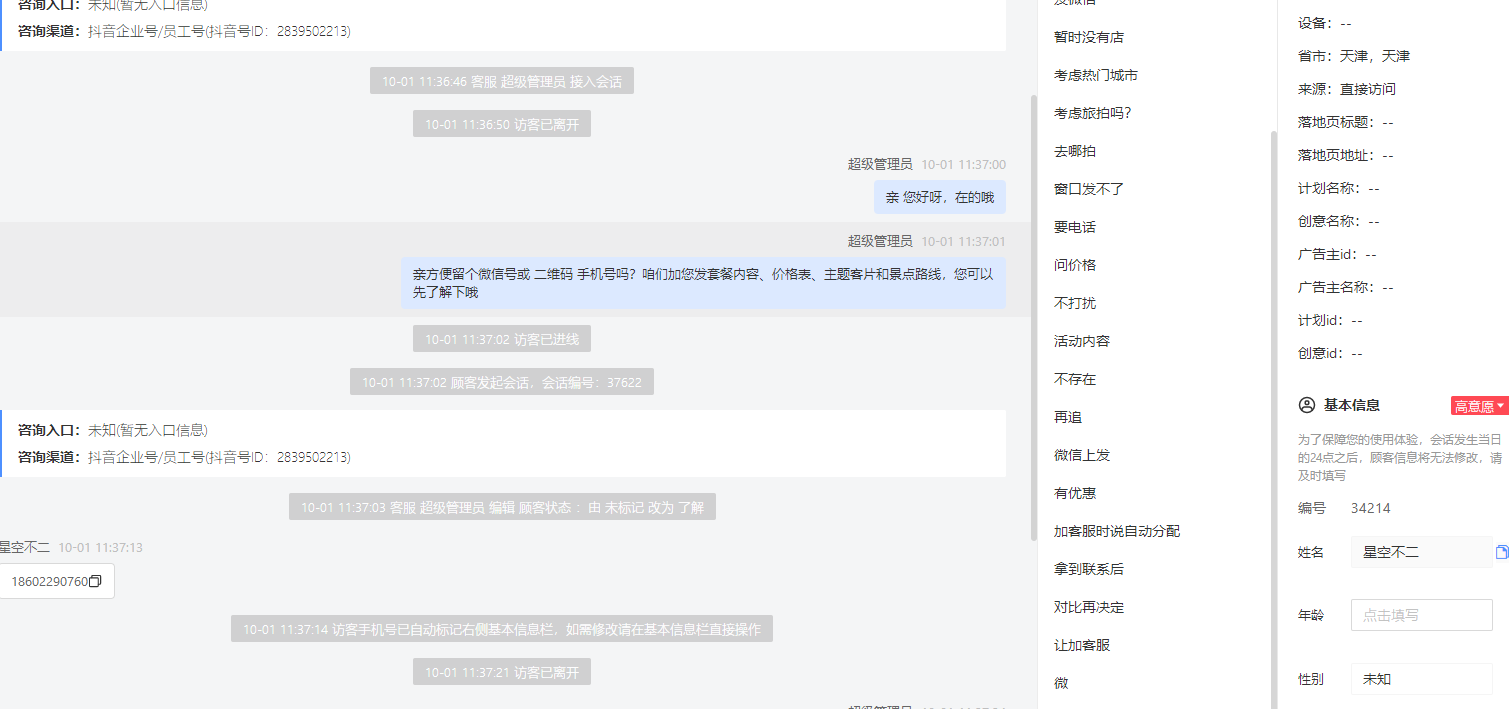Click notice 访客手机号已自动标记
Viewport: 1509px width, 709px height.
502,630
